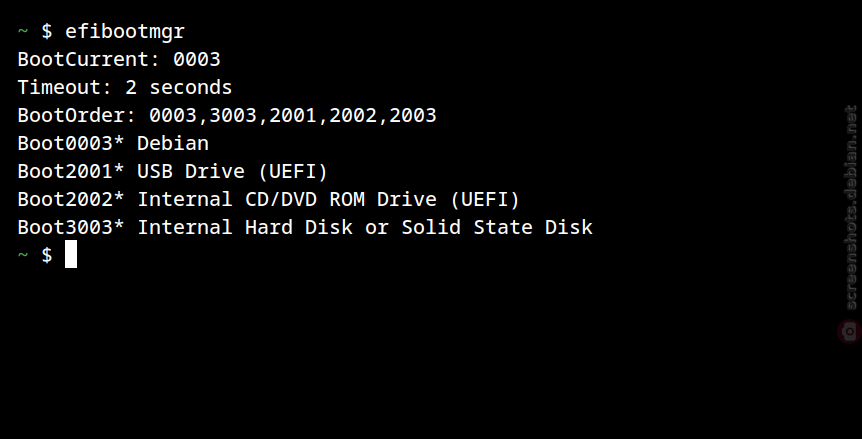Click the screenshots.debian.net watermark text
862x439 pixels.
[851, 208]
